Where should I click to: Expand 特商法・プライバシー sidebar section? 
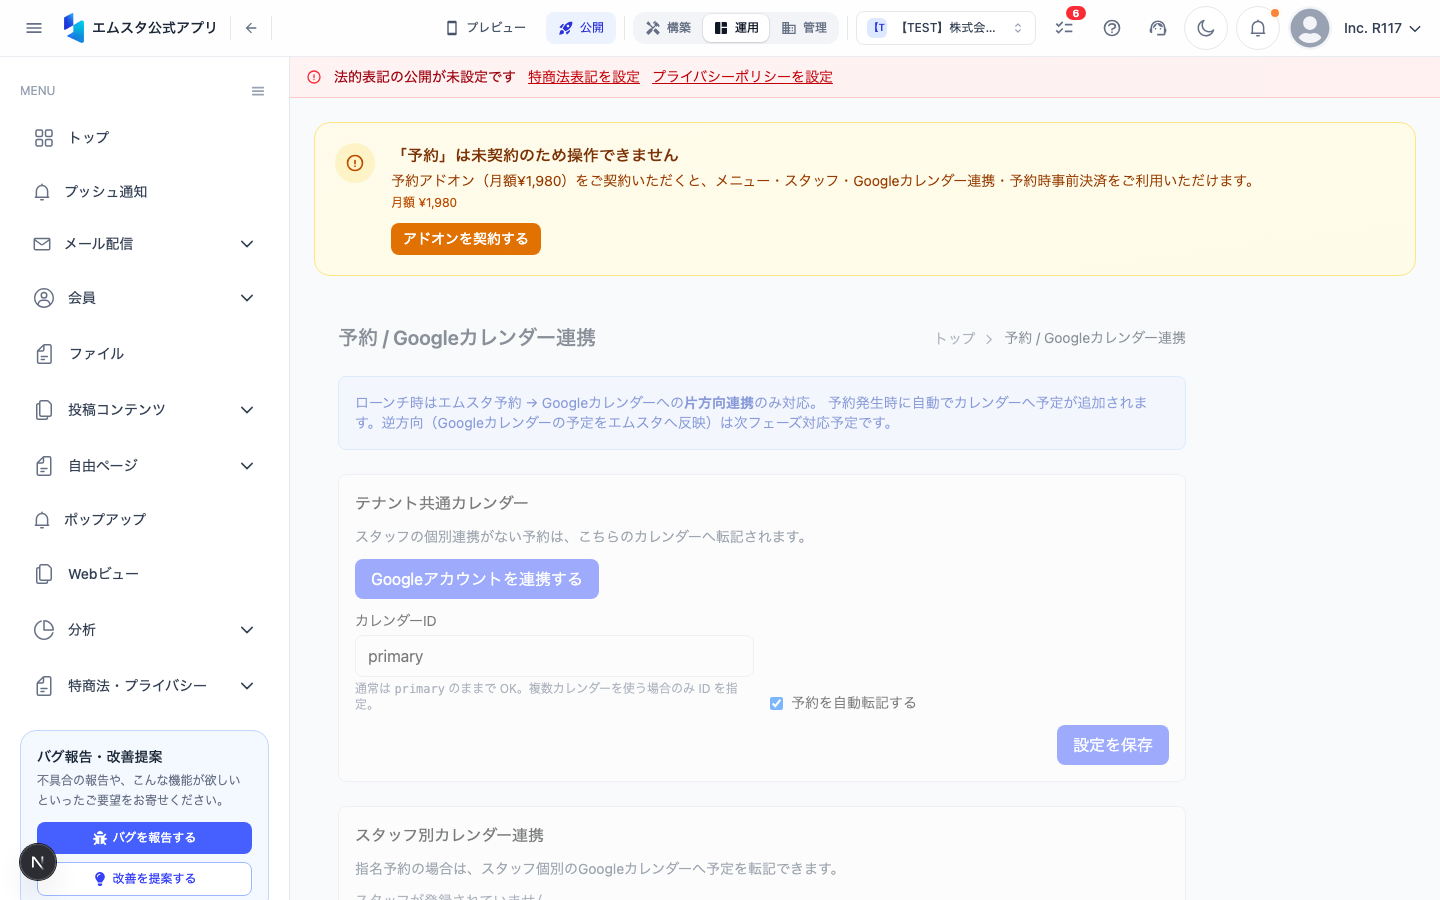tap(144, 686)
